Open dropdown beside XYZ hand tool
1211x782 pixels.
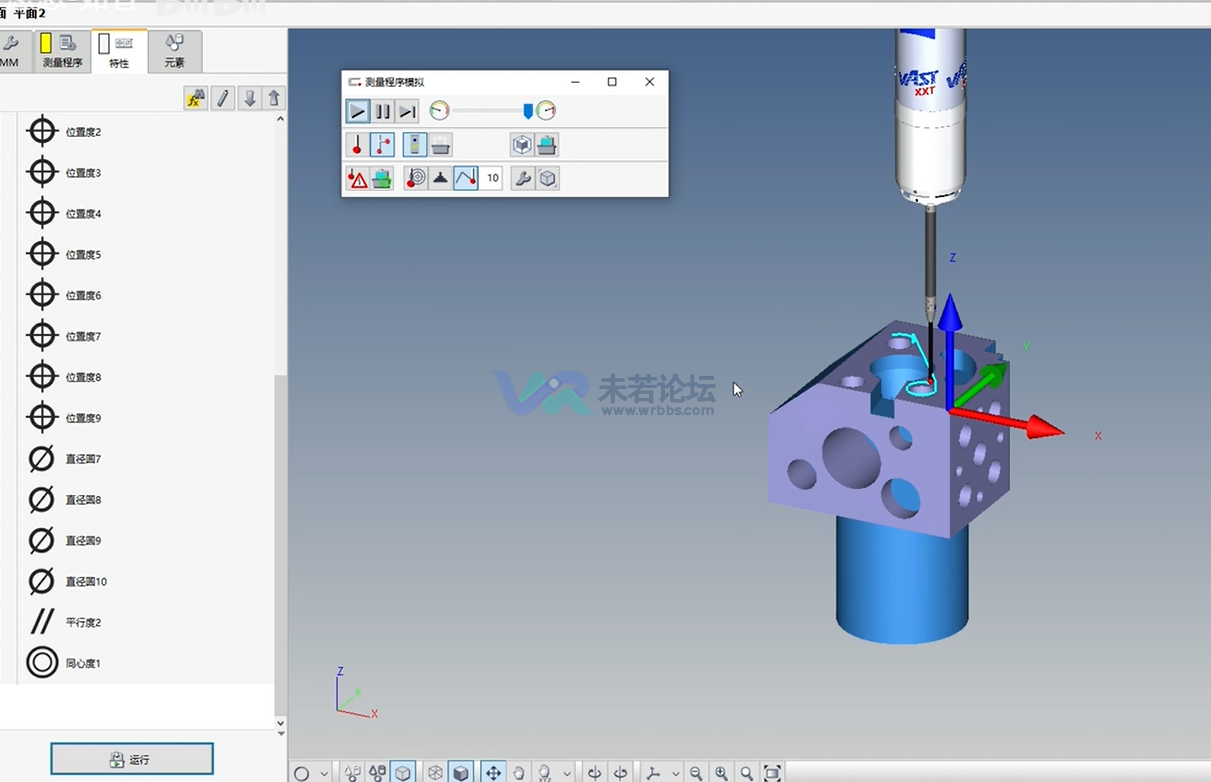click(x=567, y=773)
